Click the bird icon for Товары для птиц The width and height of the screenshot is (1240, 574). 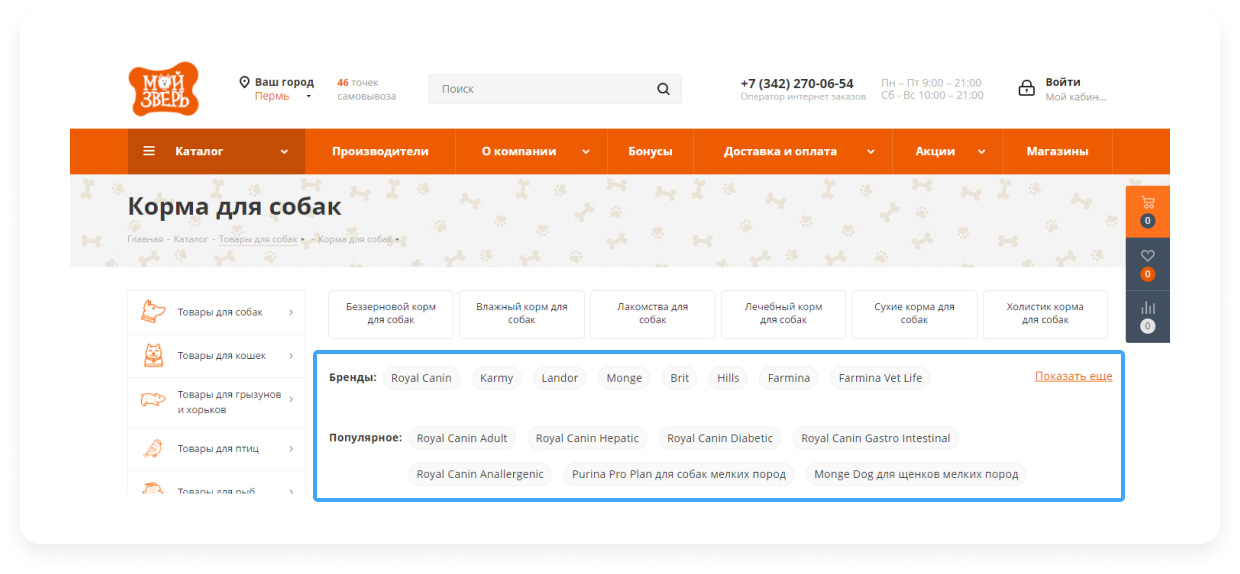tap(153, 448)
